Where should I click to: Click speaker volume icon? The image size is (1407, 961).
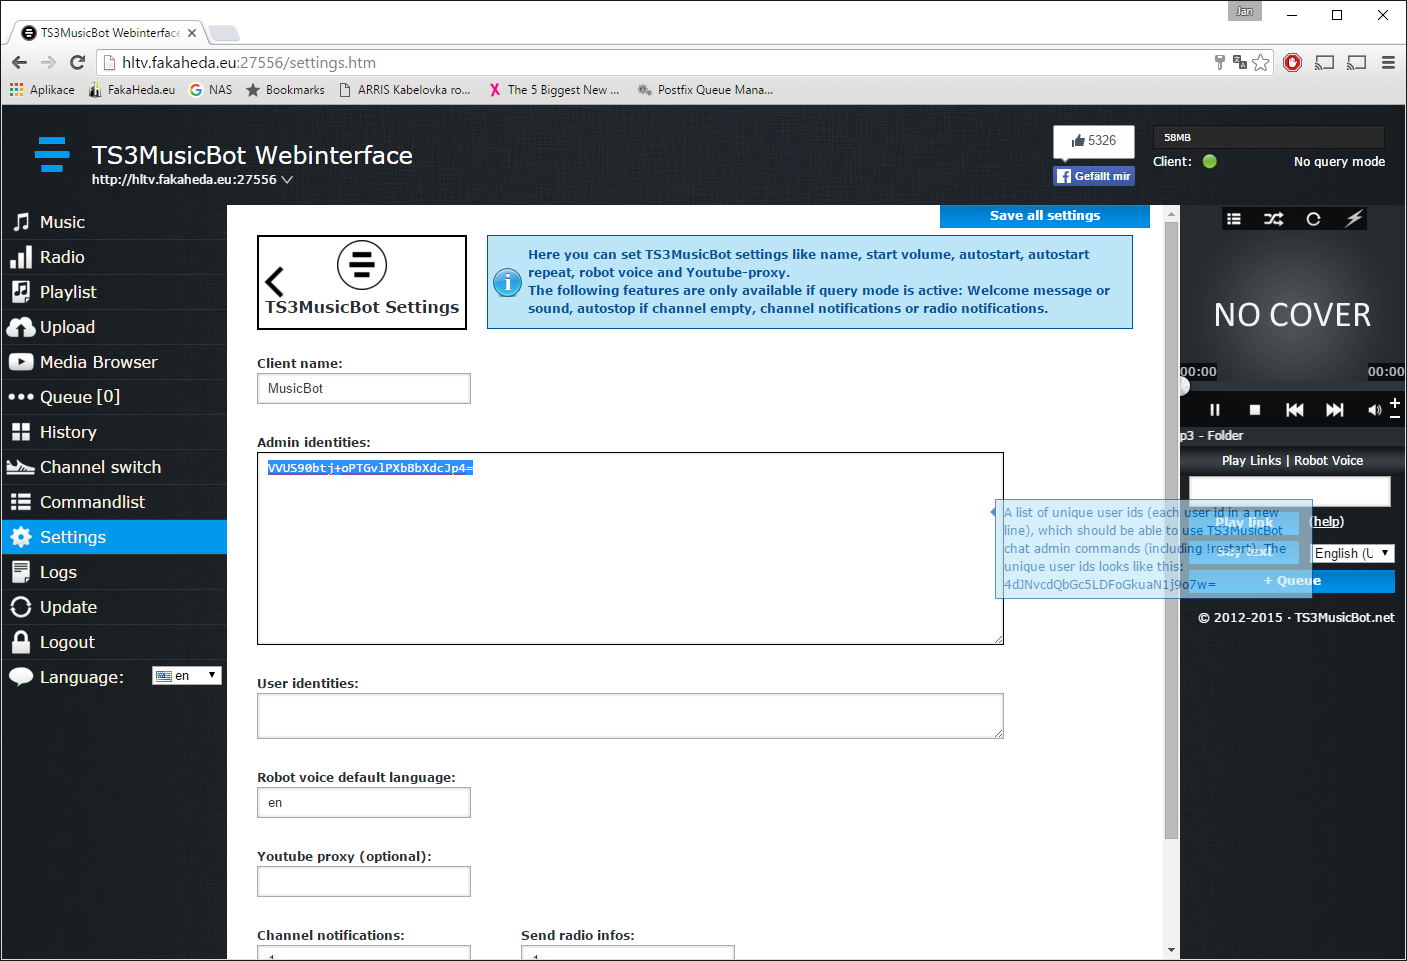tap(1375, 410)
